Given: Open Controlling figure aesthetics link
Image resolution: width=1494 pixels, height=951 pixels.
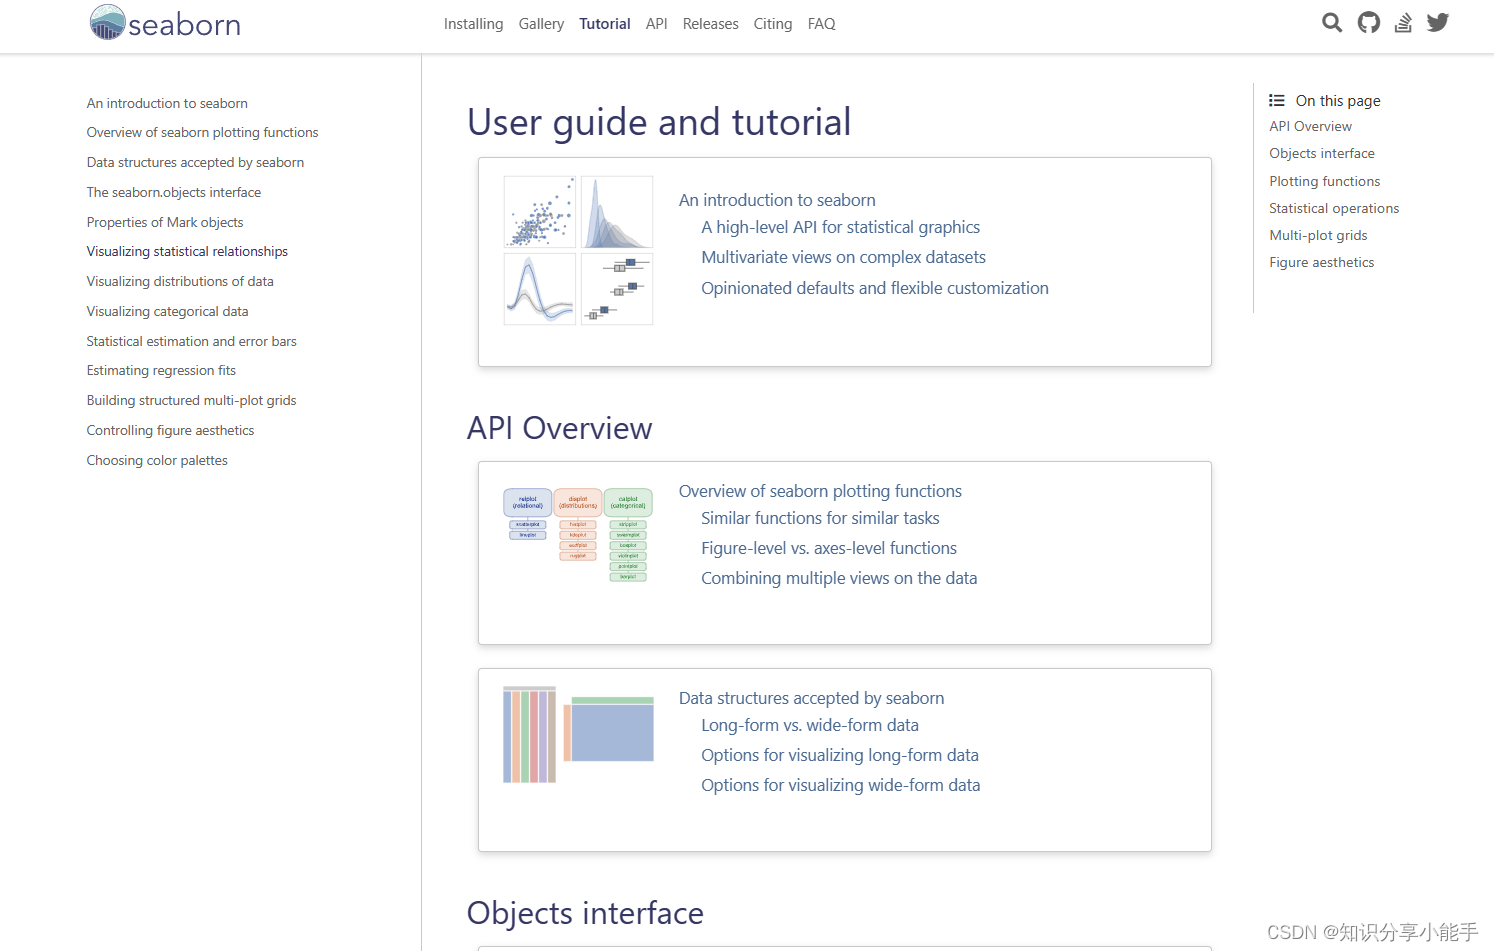Looking at the screenshot, I should click(x=170, y=430).
